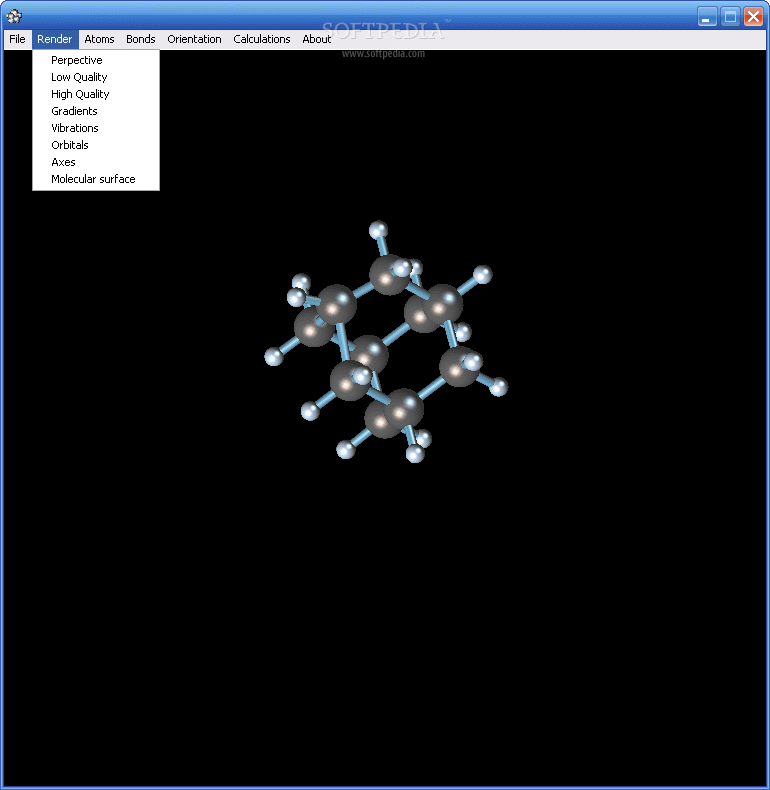Open the Orientation menu
Viewport: 770px width, 790px height.
(x=194, y=39)
